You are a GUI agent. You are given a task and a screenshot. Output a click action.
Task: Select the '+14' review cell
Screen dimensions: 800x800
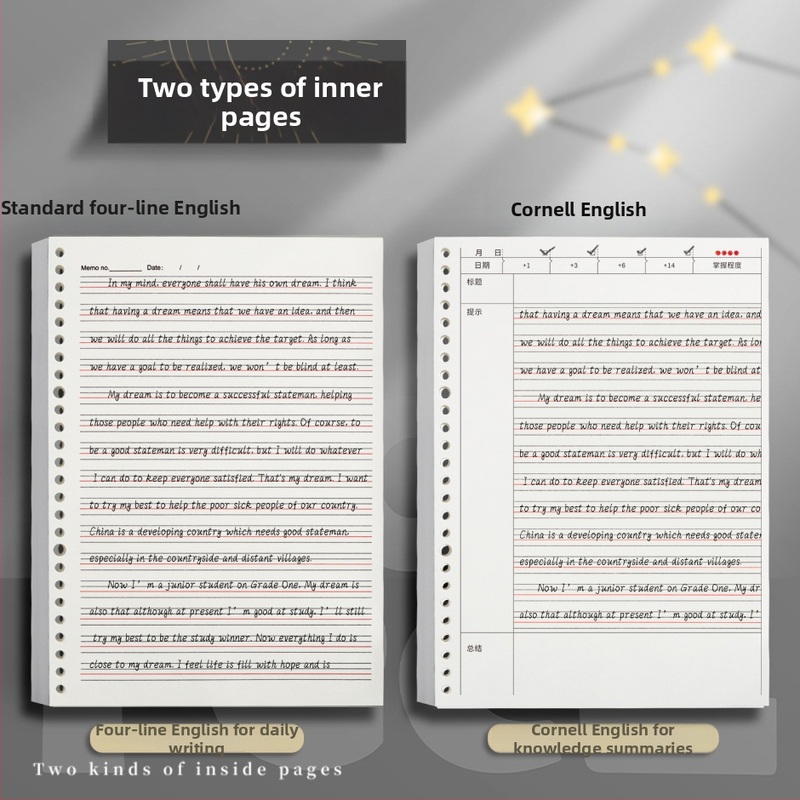point(669,265)
